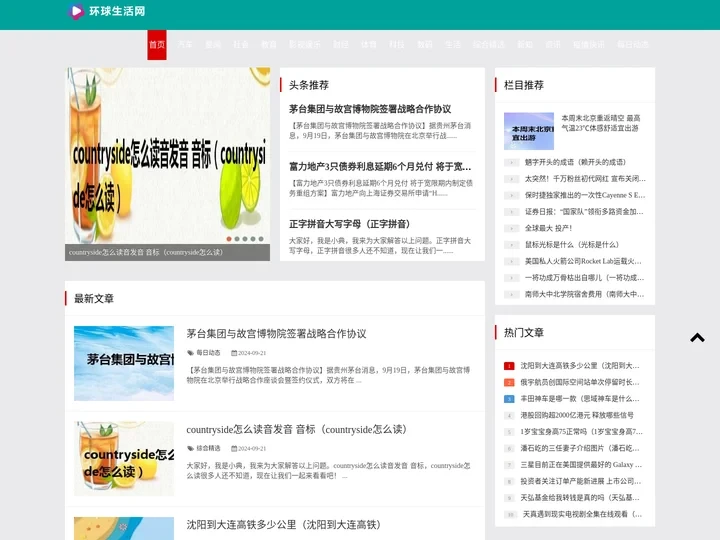
Task: Click the 茅台集团与故宫 article thumbnail
Action: 124,363
